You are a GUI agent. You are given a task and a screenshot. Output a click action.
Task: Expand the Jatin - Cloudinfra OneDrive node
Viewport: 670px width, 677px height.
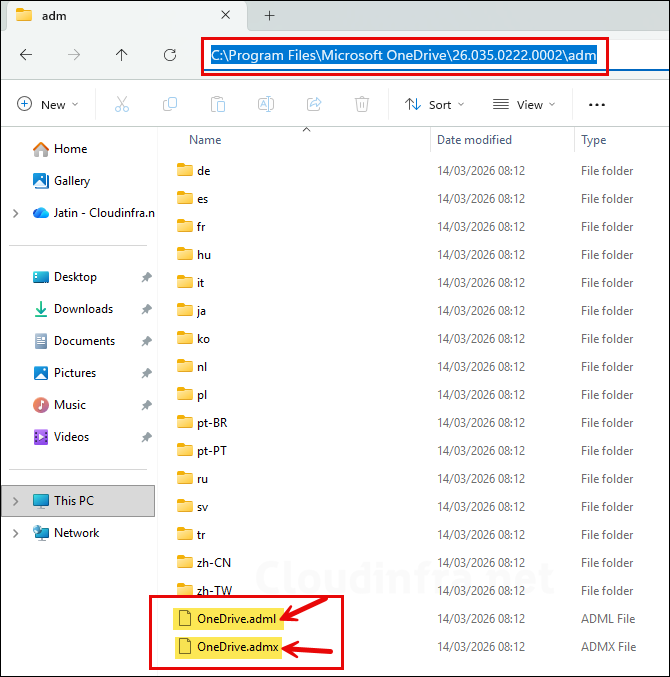(16, 213)
